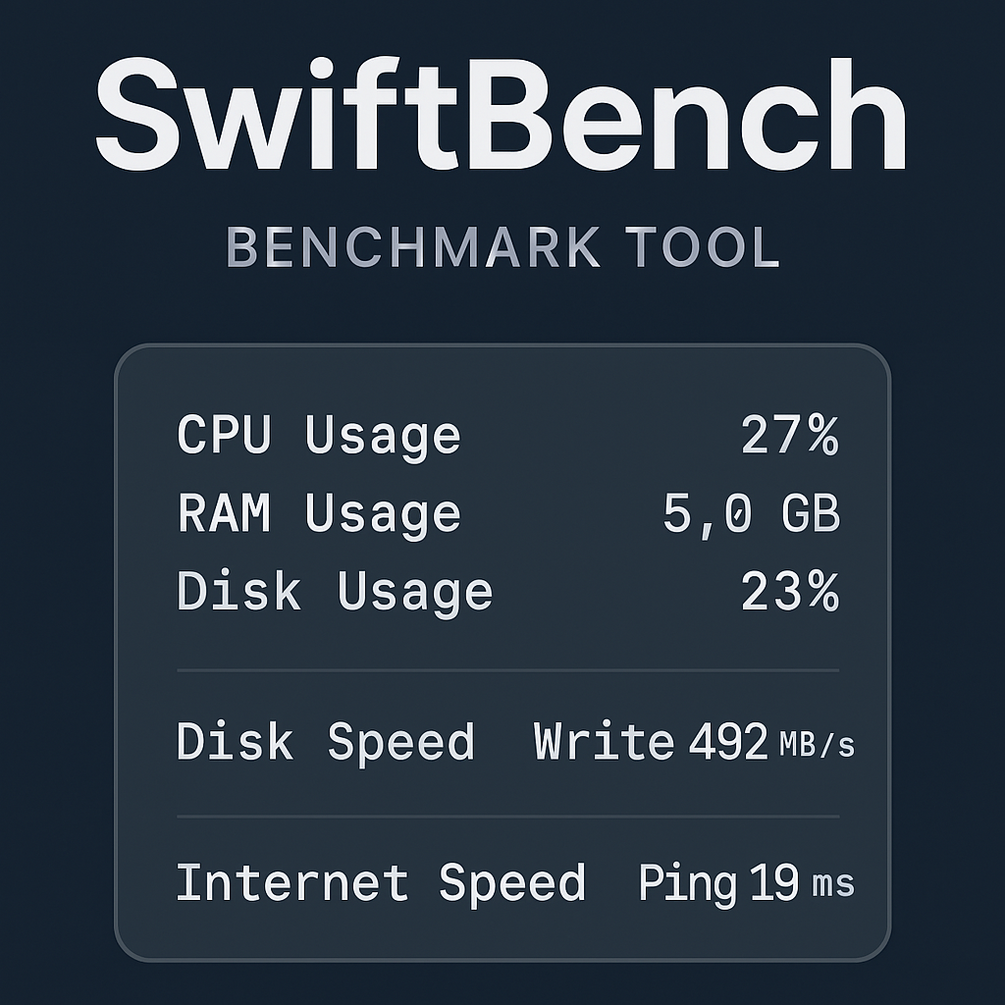Image resolution: width=1005 pixels, height=1005 pixels.
Task: Click the MB/s unit text
Action: 816,745
